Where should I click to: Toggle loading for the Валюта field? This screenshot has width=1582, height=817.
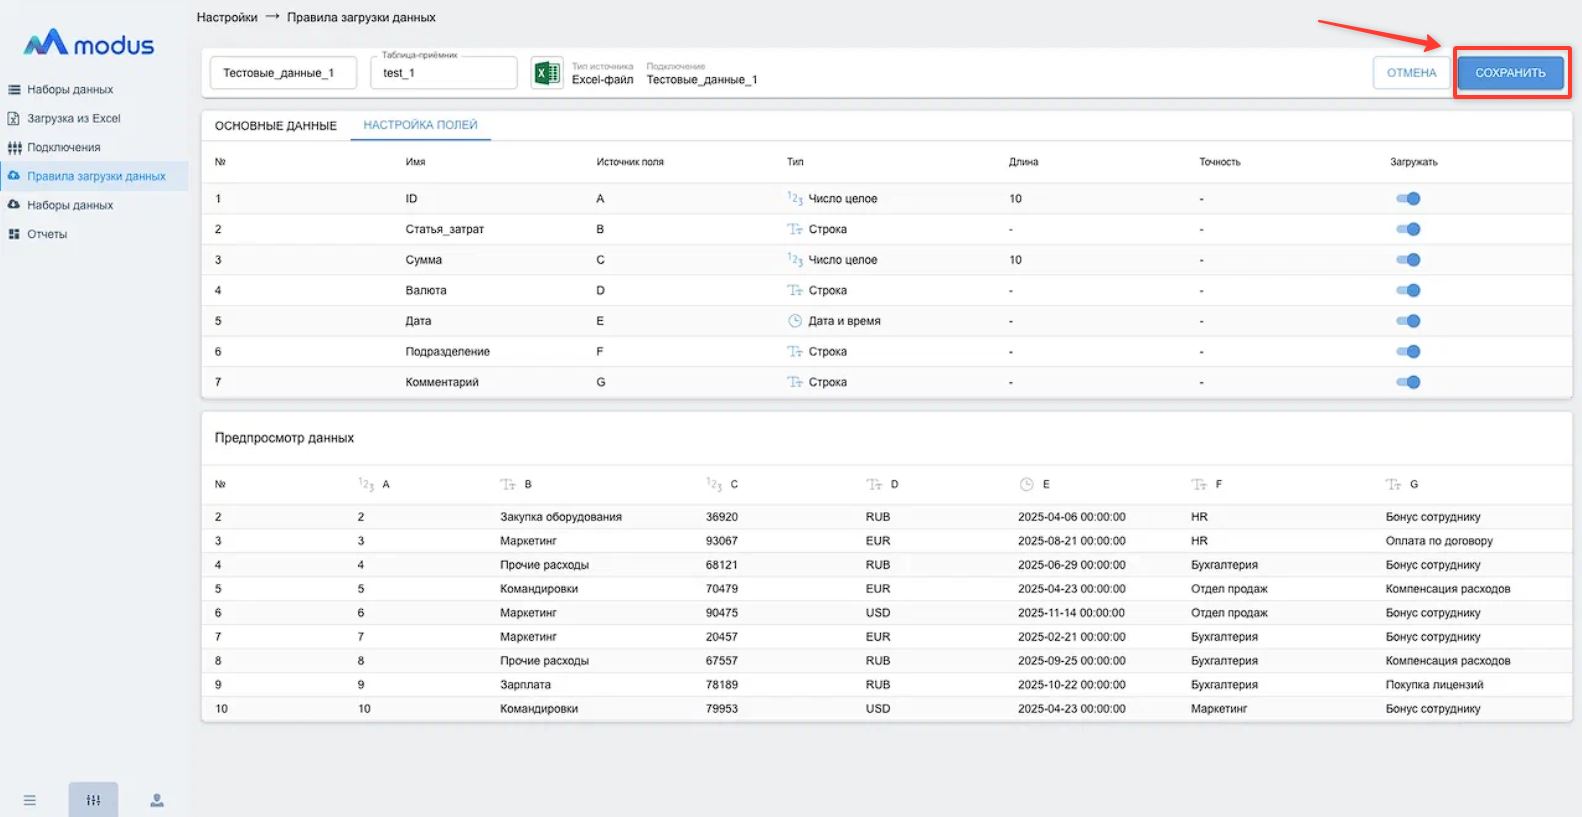point(1408,291)
